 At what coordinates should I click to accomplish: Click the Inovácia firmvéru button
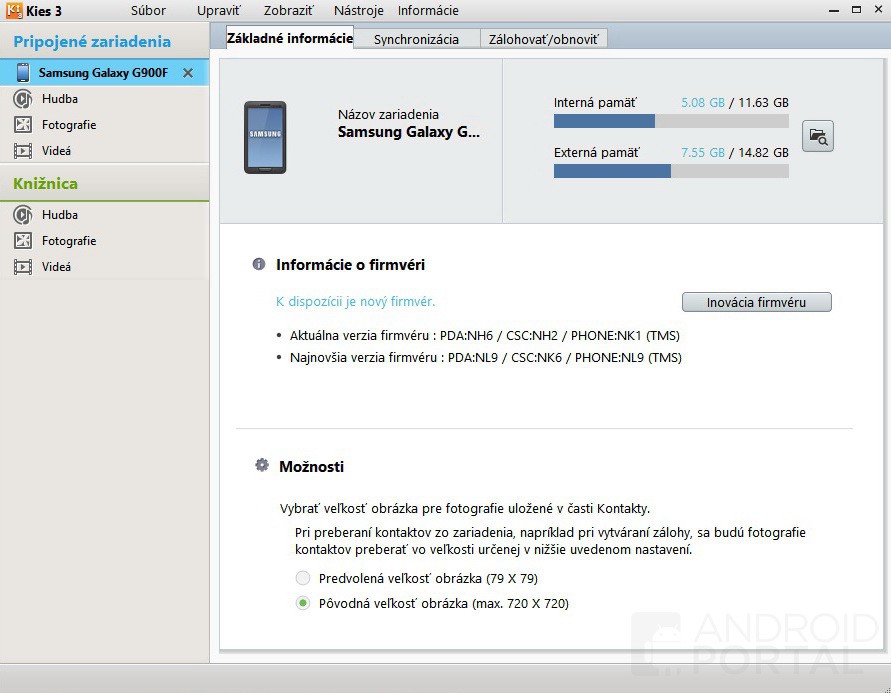click(x=756, y=302)
